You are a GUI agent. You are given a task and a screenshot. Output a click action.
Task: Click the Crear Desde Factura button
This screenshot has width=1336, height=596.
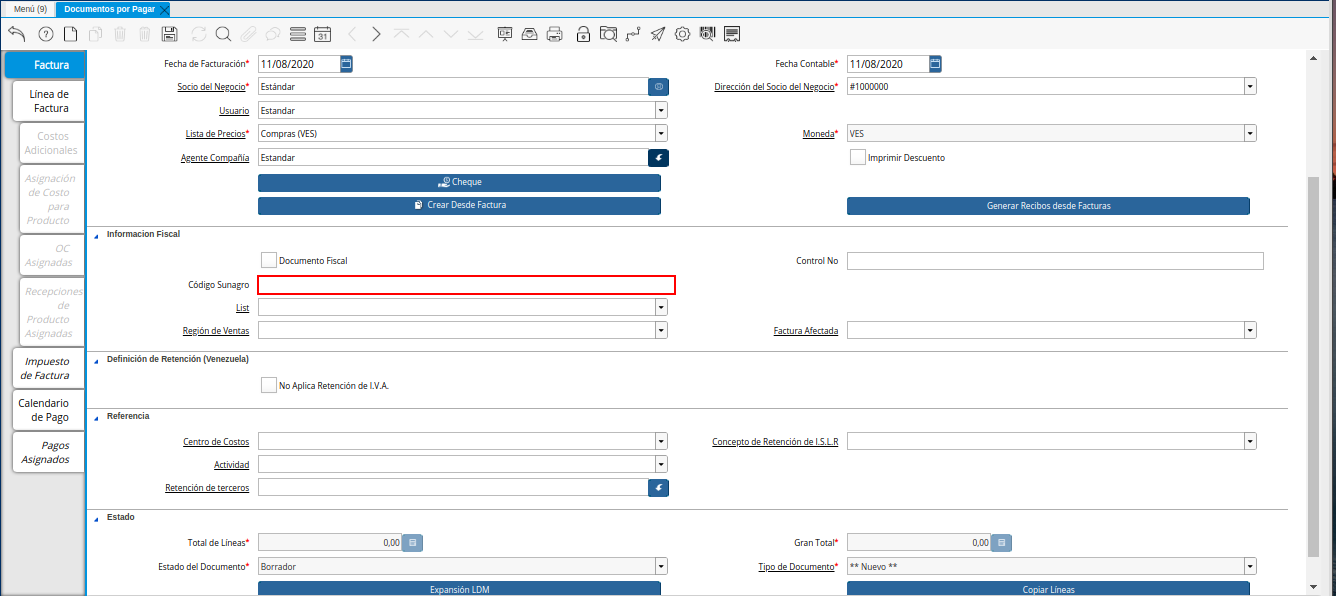pos(459,206)
